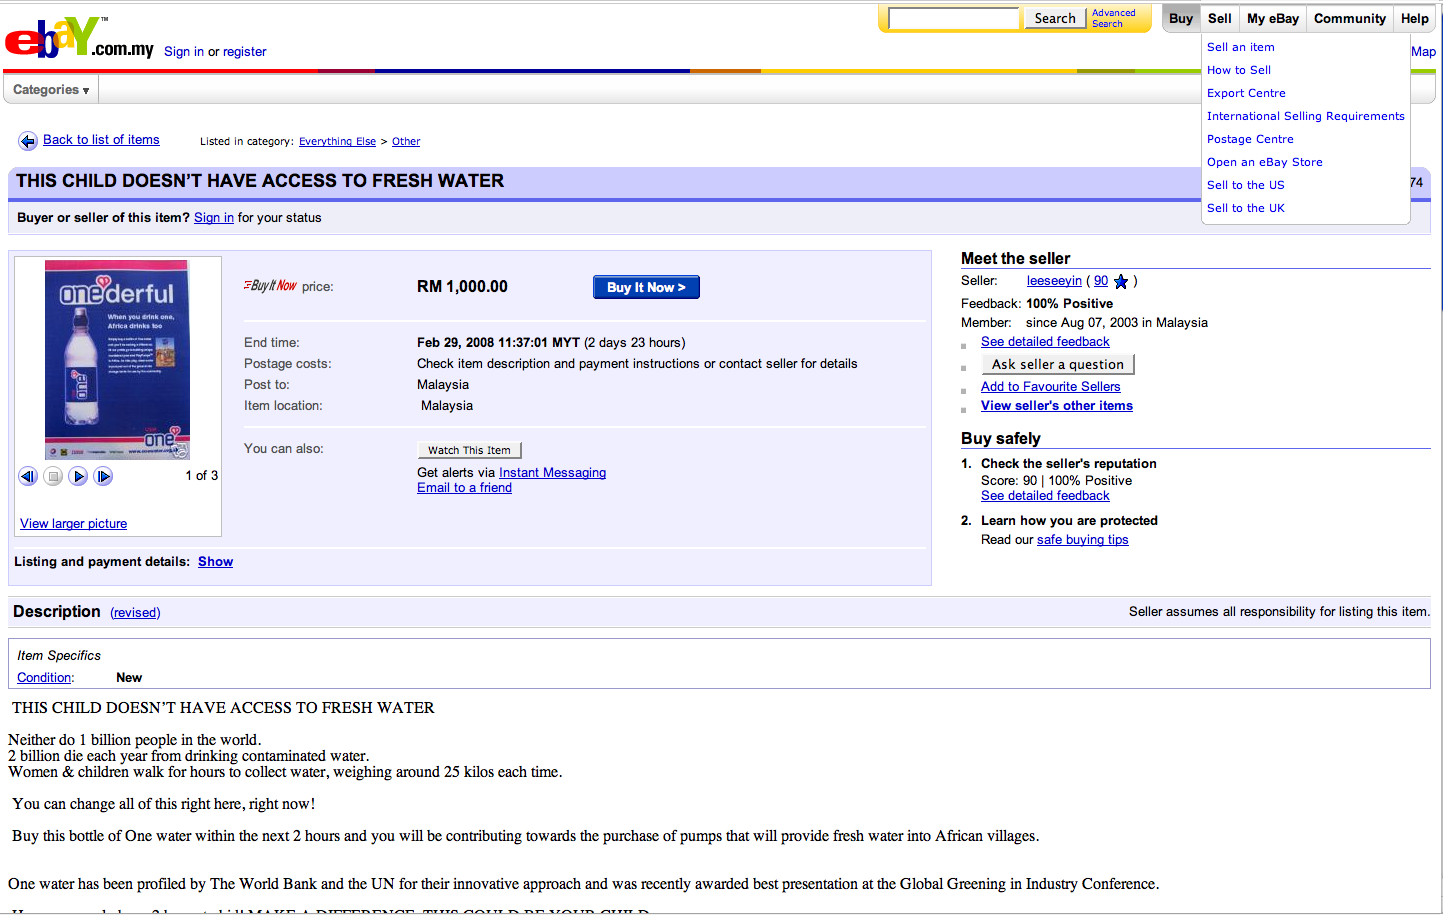Click the Buy It Now button
This screenshot has height=915, width=1443.
pos(646,287)
